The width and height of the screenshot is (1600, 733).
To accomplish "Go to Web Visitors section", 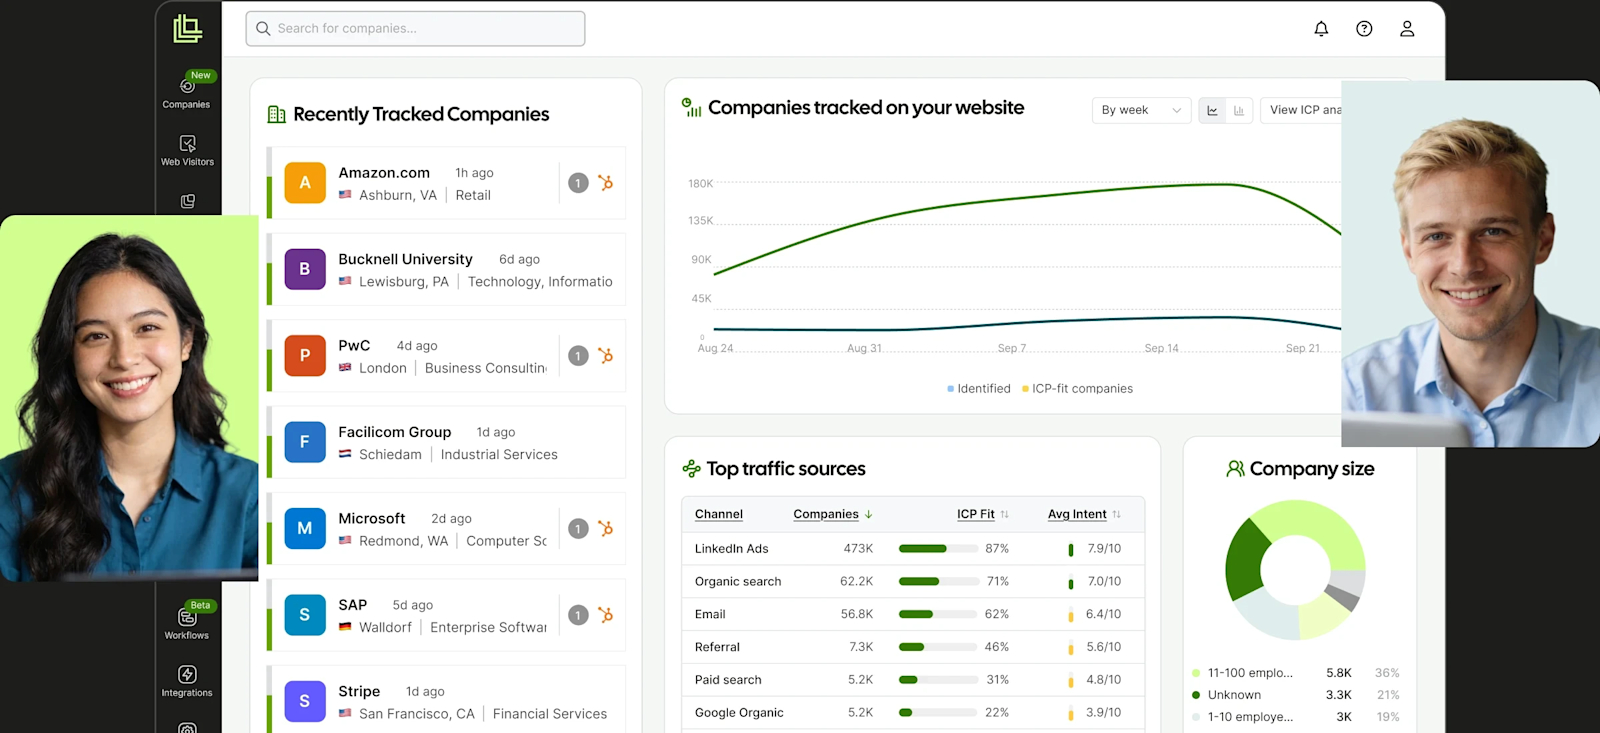I will tap(187, 150).
